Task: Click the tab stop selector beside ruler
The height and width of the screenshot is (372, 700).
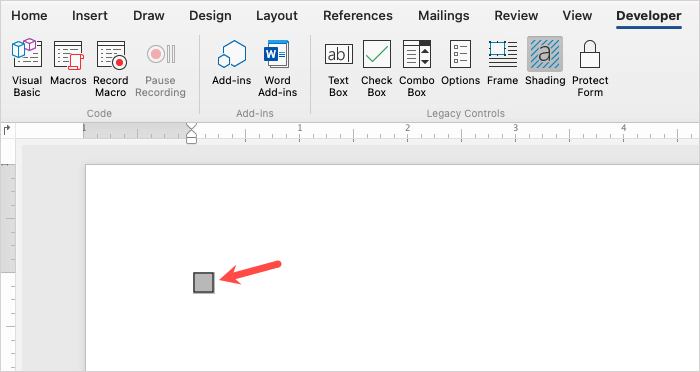Action: (7, 130)
